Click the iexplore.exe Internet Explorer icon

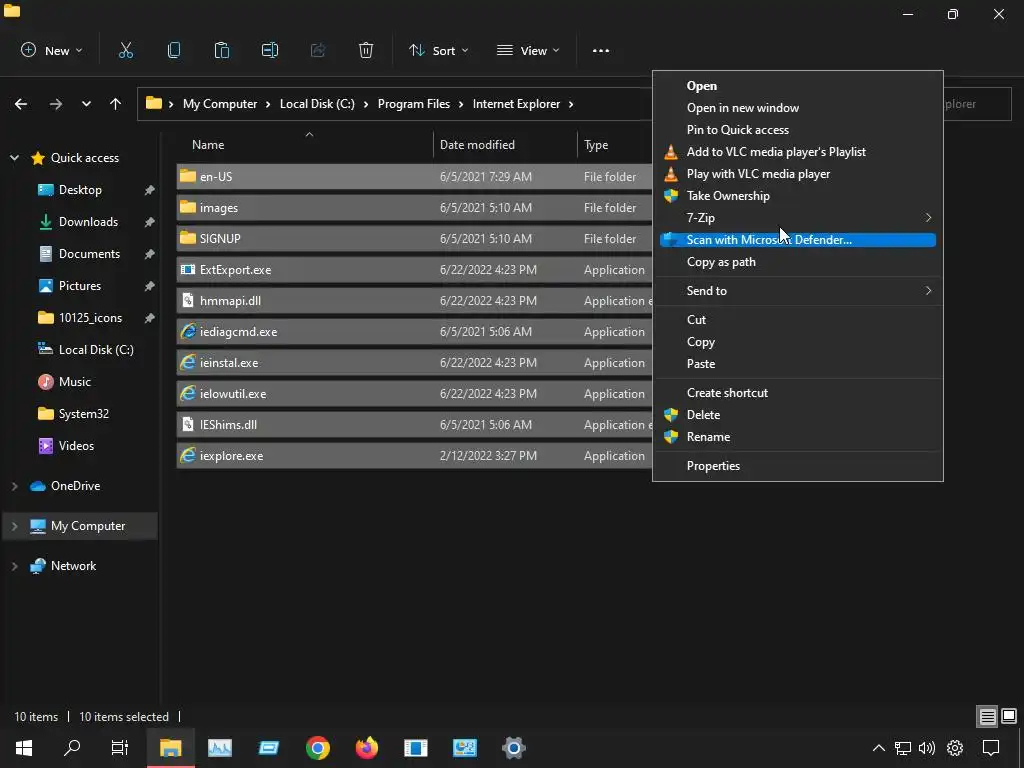pos(188,455)
